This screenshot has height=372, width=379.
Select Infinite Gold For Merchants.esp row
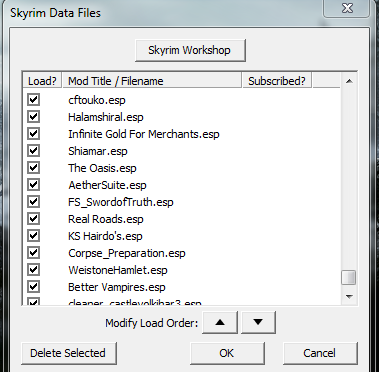[x=144, y=134]
